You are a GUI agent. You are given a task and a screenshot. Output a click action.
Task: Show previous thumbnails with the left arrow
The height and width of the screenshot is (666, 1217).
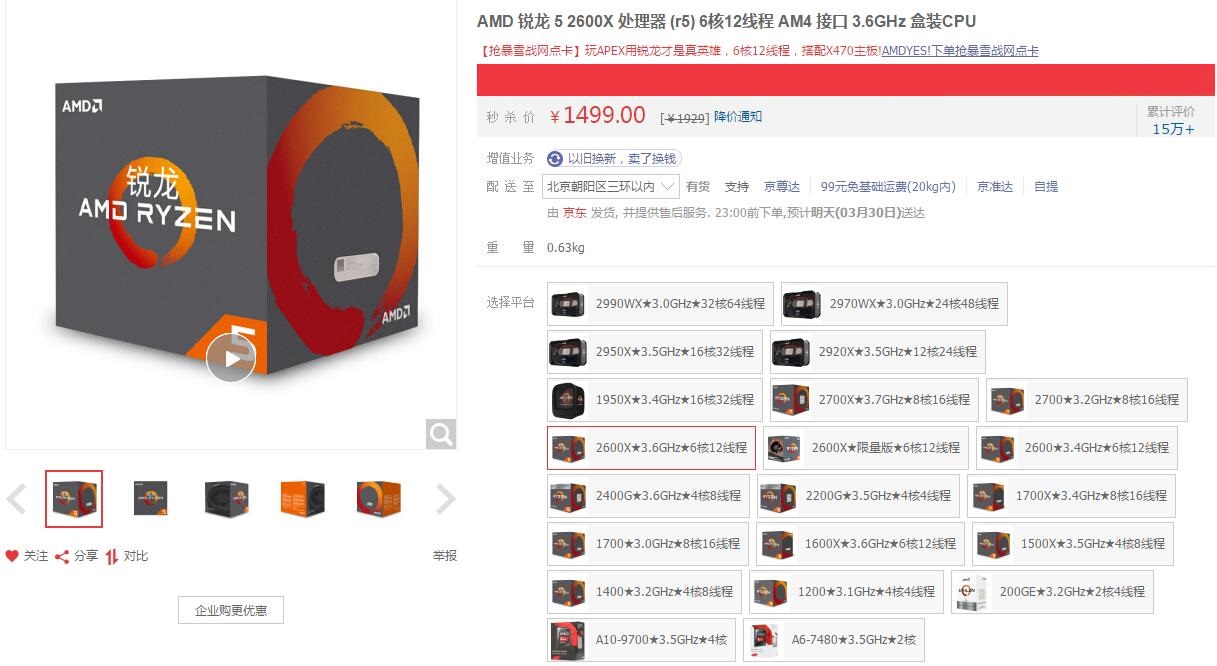pyautogui.click(x=17, y=499)
